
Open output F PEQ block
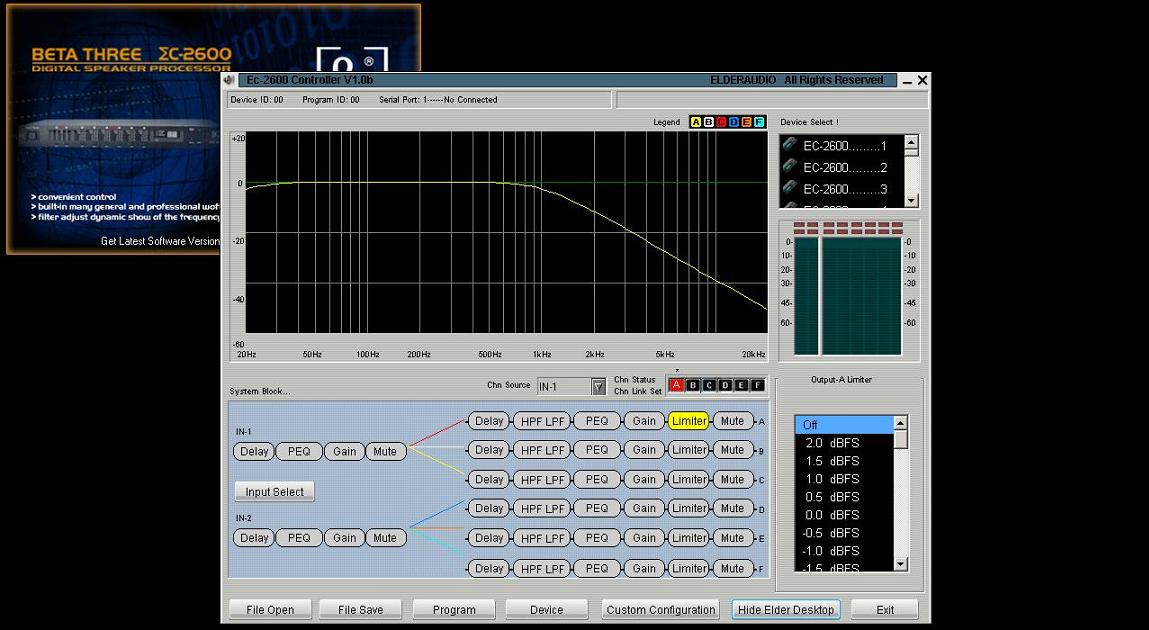click(596, 568)
